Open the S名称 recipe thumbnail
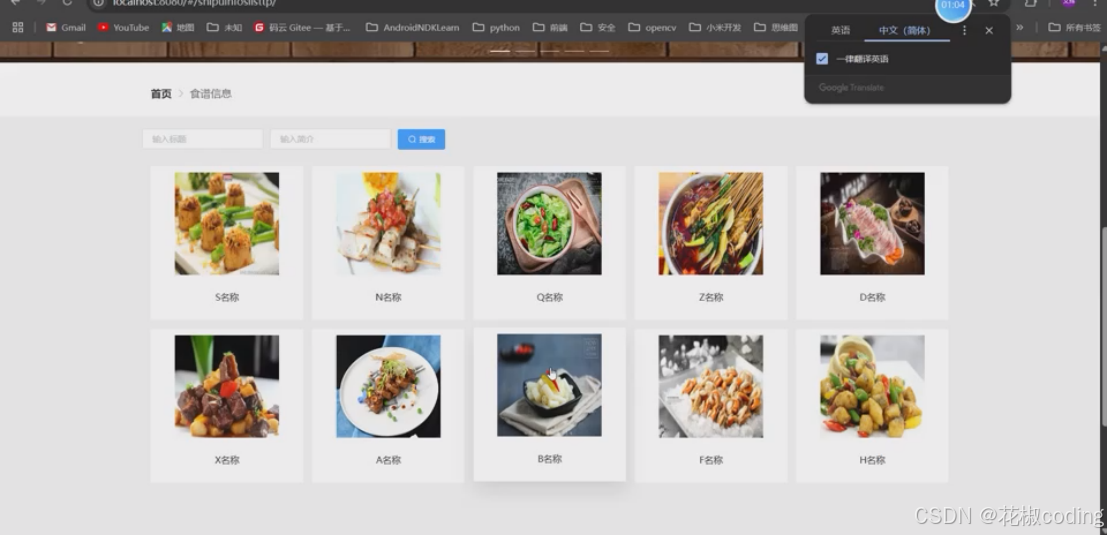The width and height of the screenshot is (1108, 536). pyautogui.click(x=227, y=224)
